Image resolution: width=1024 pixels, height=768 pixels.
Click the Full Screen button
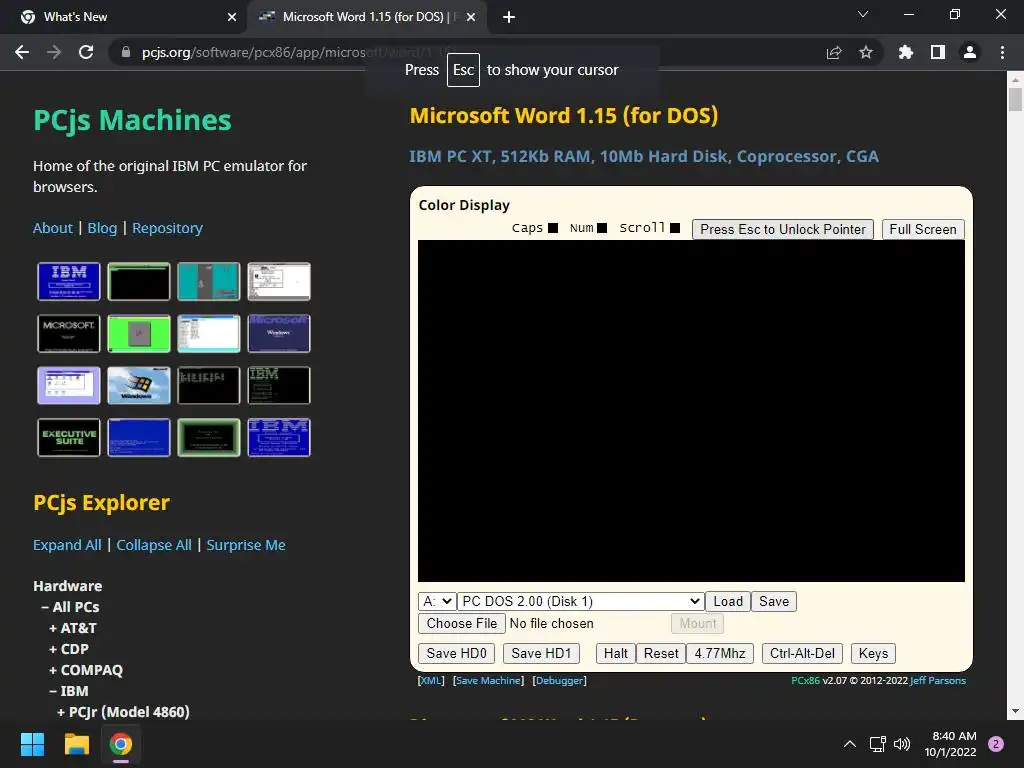923,229
